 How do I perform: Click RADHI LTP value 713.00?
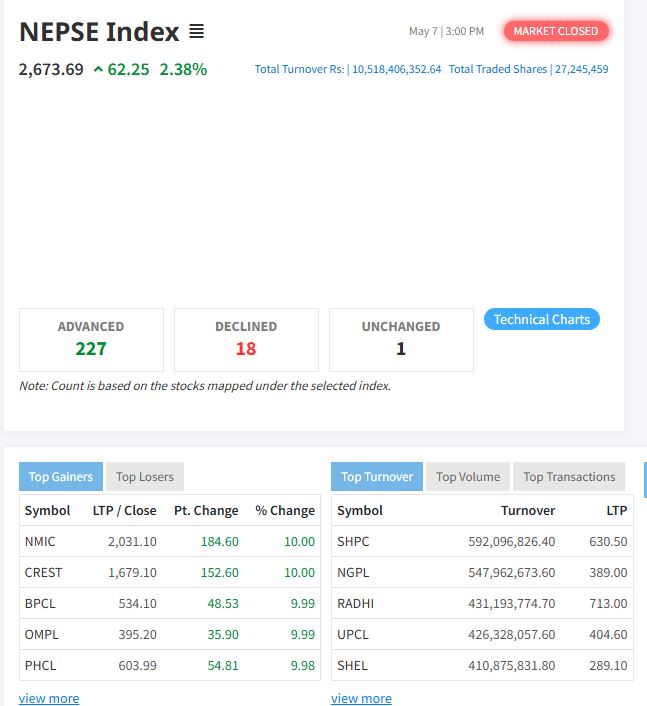click(x=608, y=603)
